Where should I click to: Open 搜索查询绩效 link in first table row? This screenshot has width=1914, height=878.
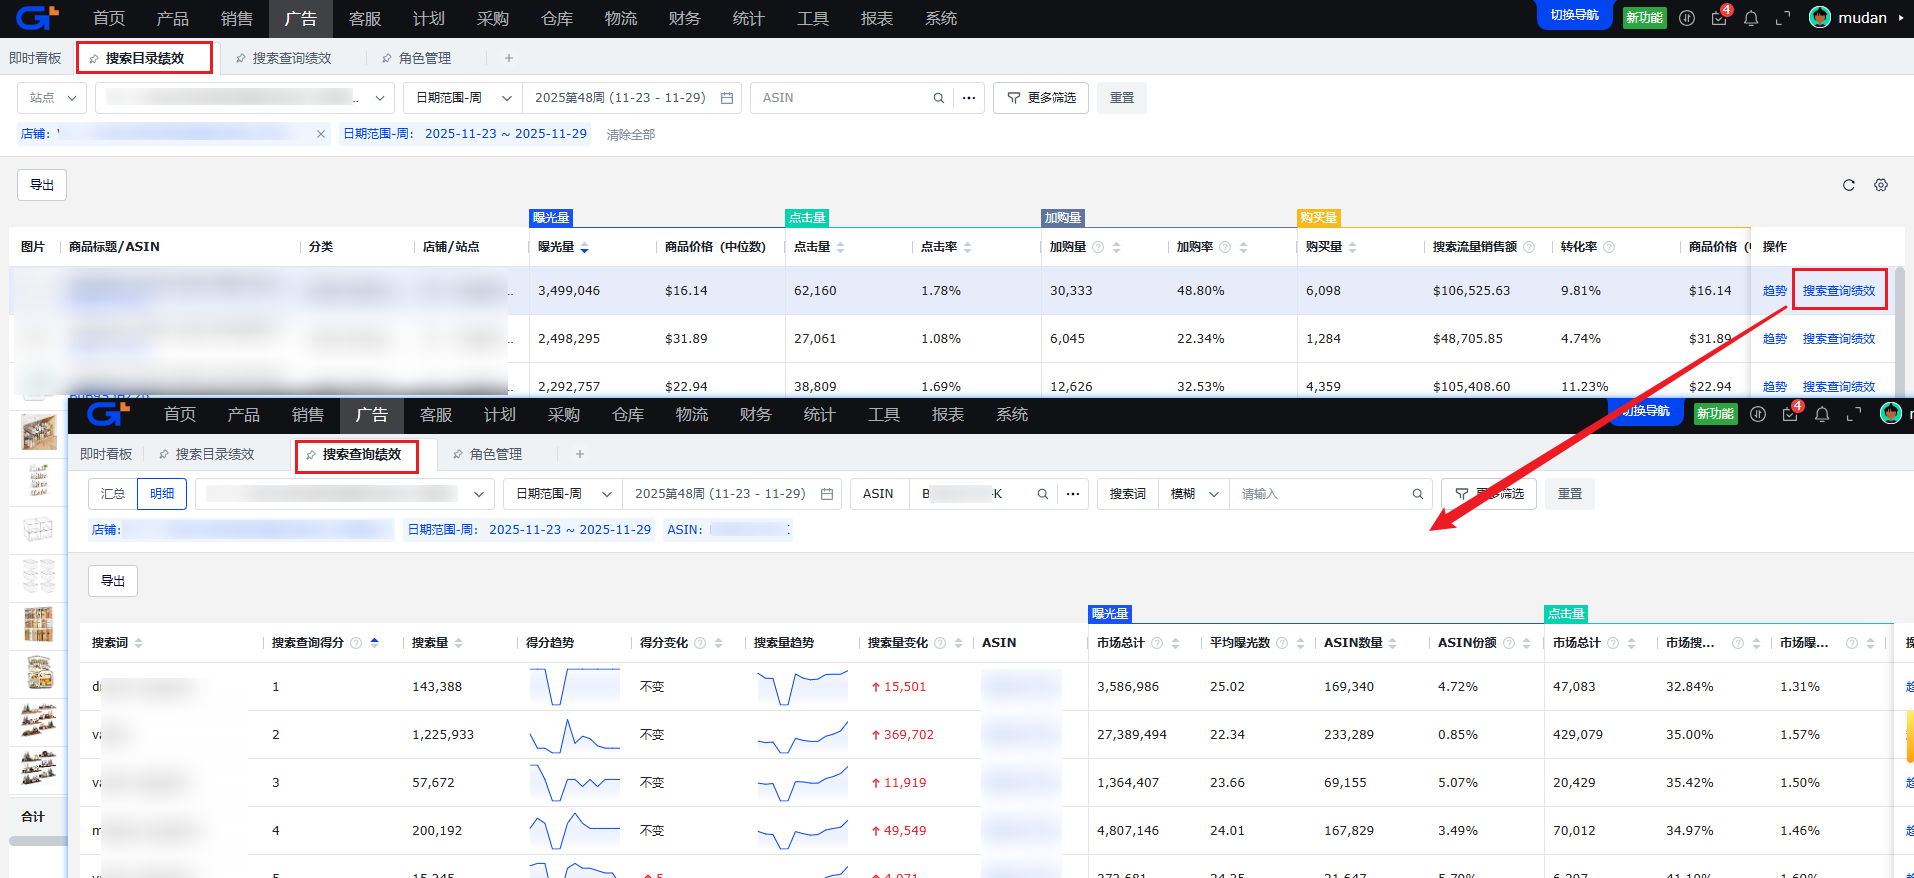[x=1838, y=291]
